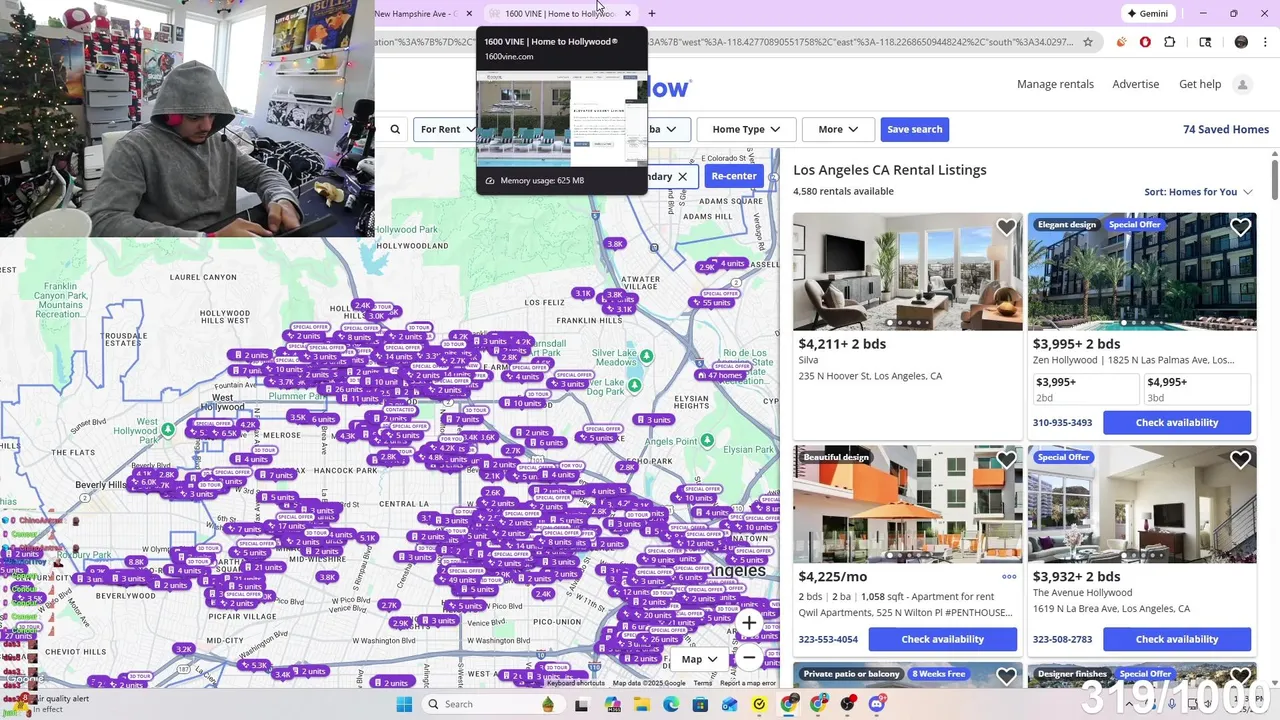1280x720 pixels.
Task: Check availability for Qwil Apartments
Action: (943, 639)
